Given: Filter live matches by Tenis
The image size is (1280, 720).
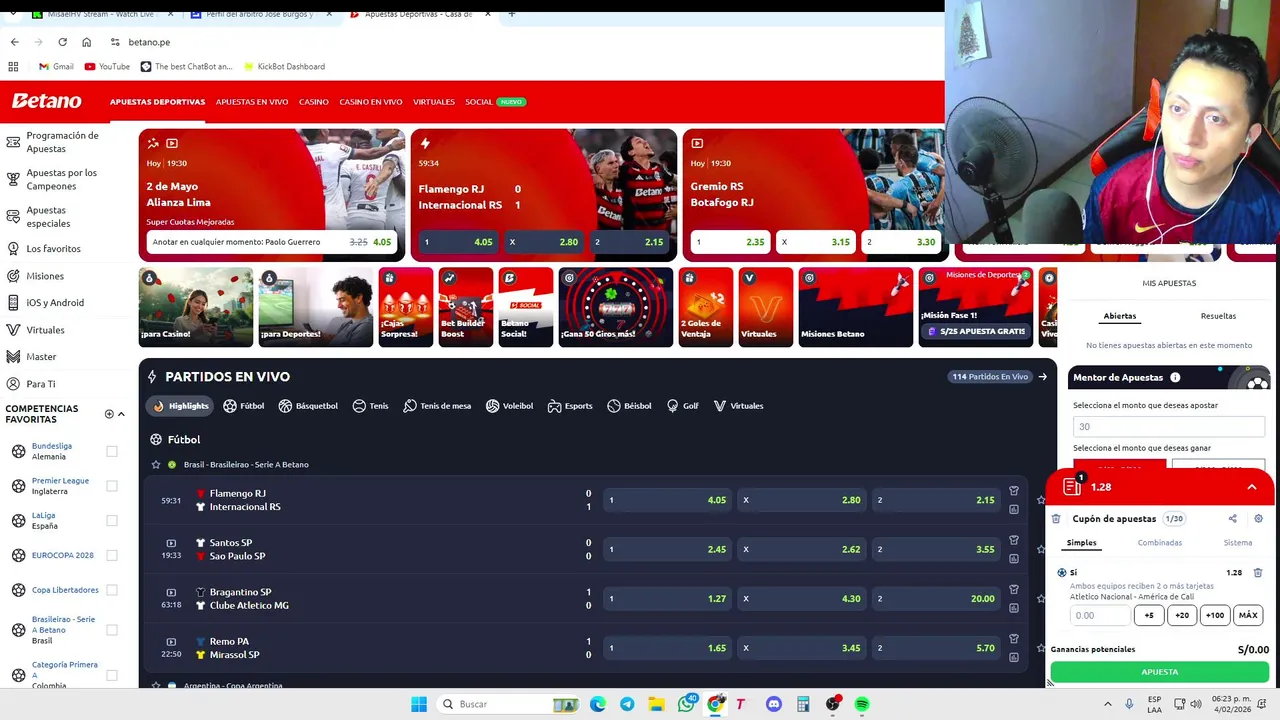Looking at the screenshot, I should (370, 406).
